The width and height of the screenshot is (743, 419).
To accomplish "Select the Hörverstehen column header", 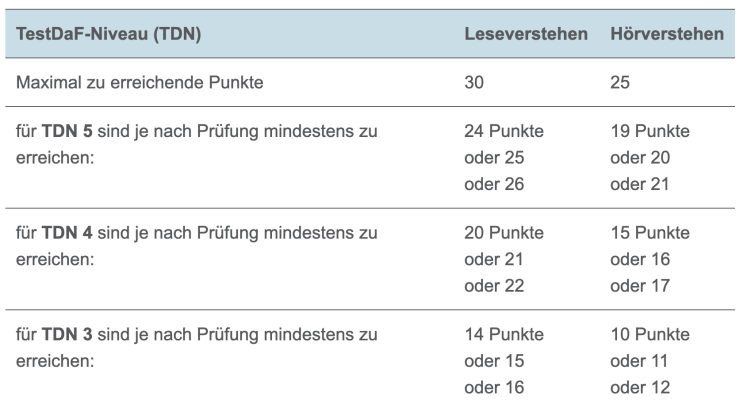I will [666, 34].
